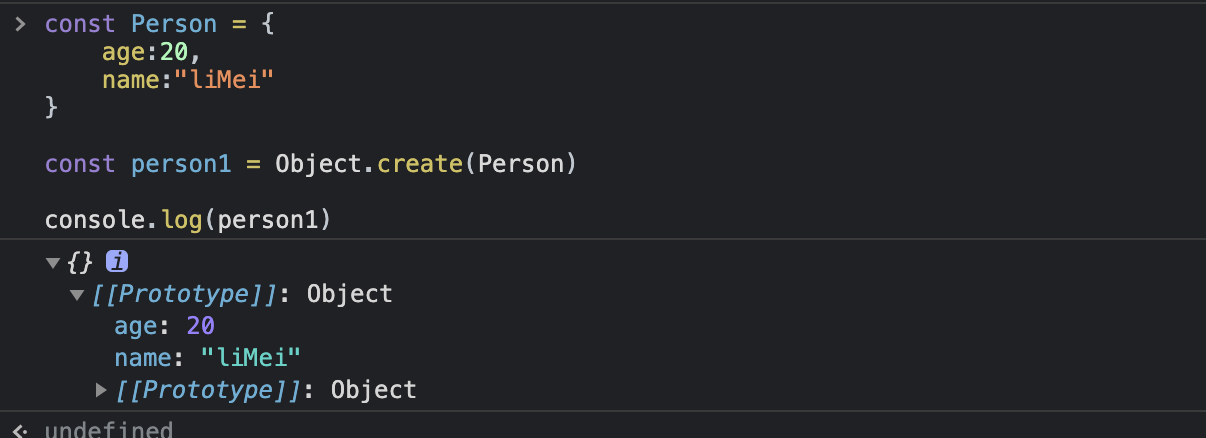
Task: Collapse the first [[Prototype]] entry
Action: (77, 294)
